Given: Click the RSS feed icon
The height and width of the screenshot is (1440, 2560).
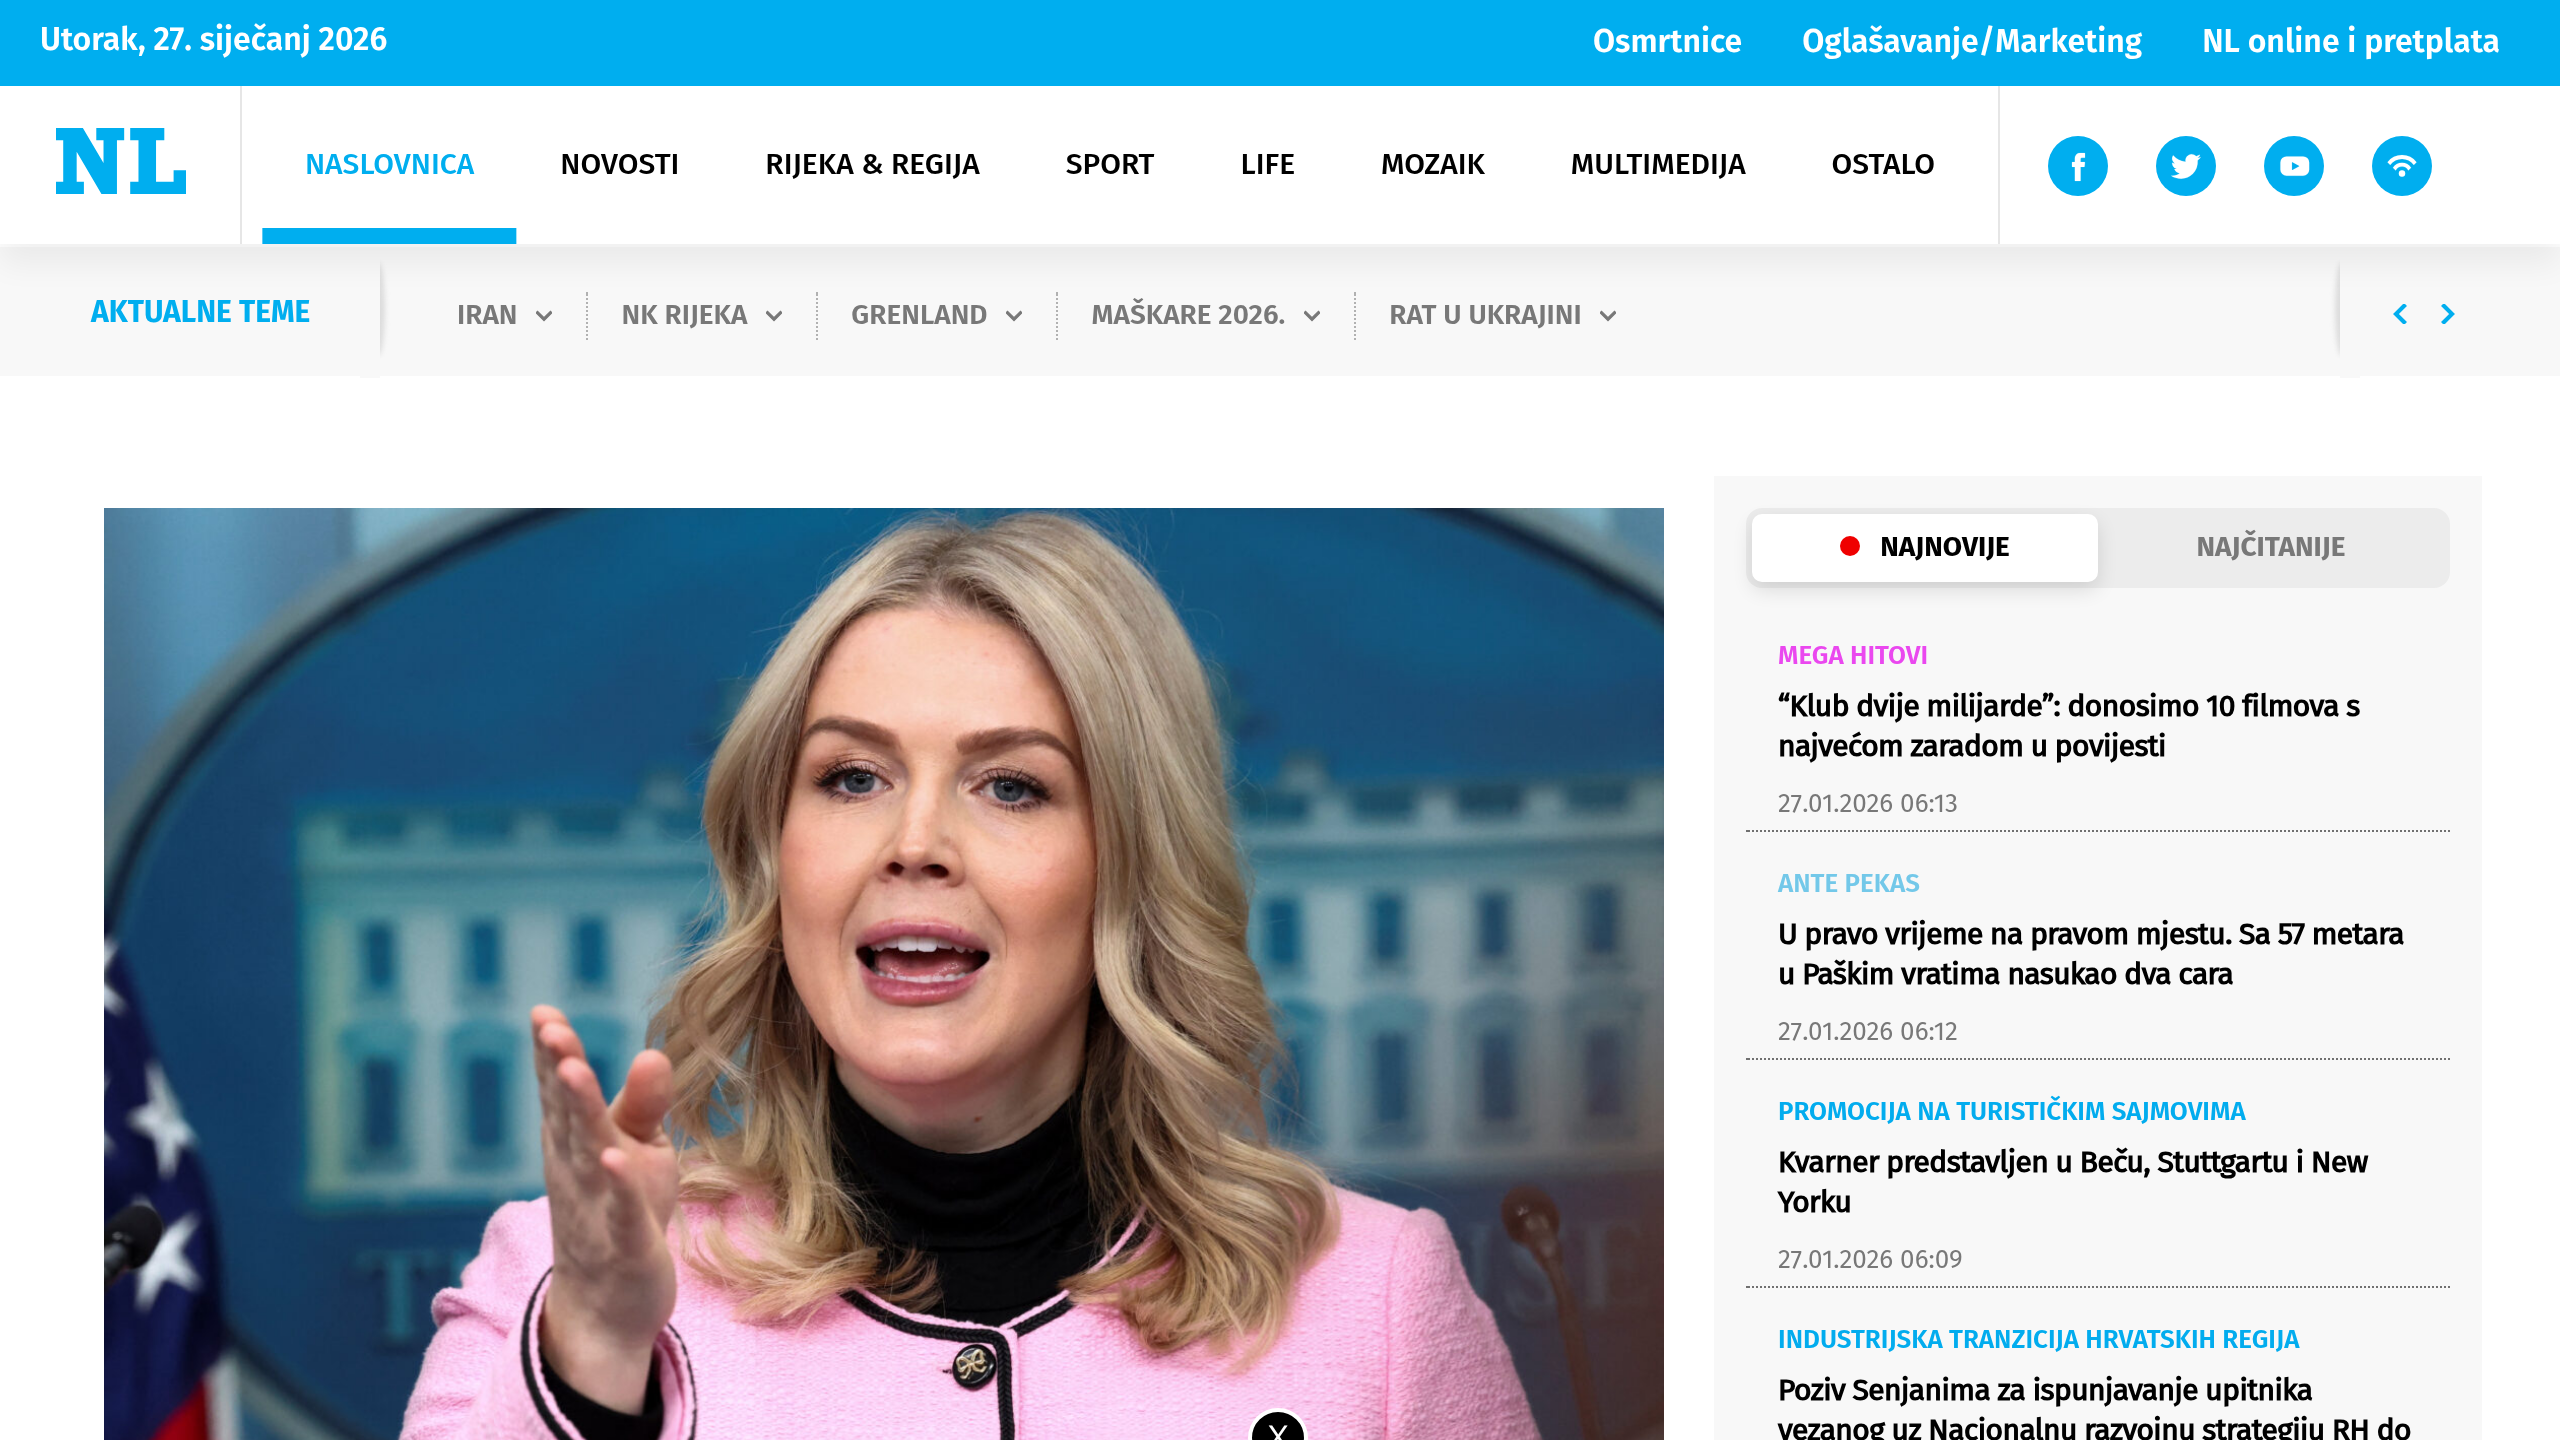Looking at the screenshot, I should click(x=2401, y=166).
